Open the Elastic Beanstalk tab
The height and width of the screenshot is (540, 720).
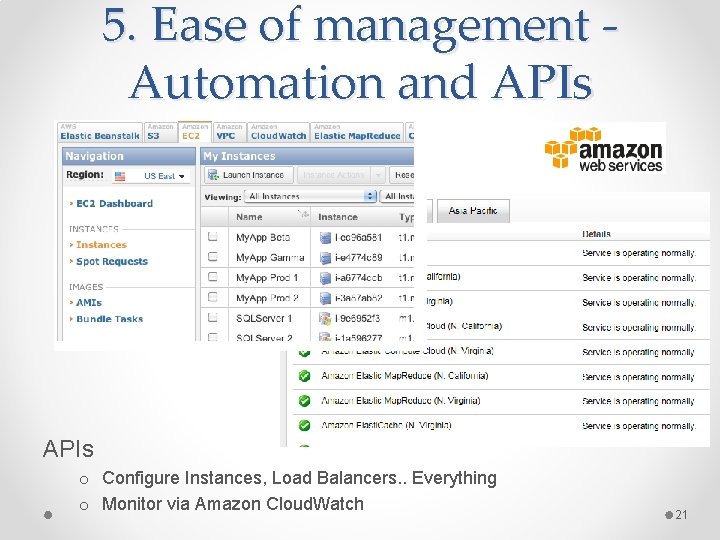[x=100, y=132]
